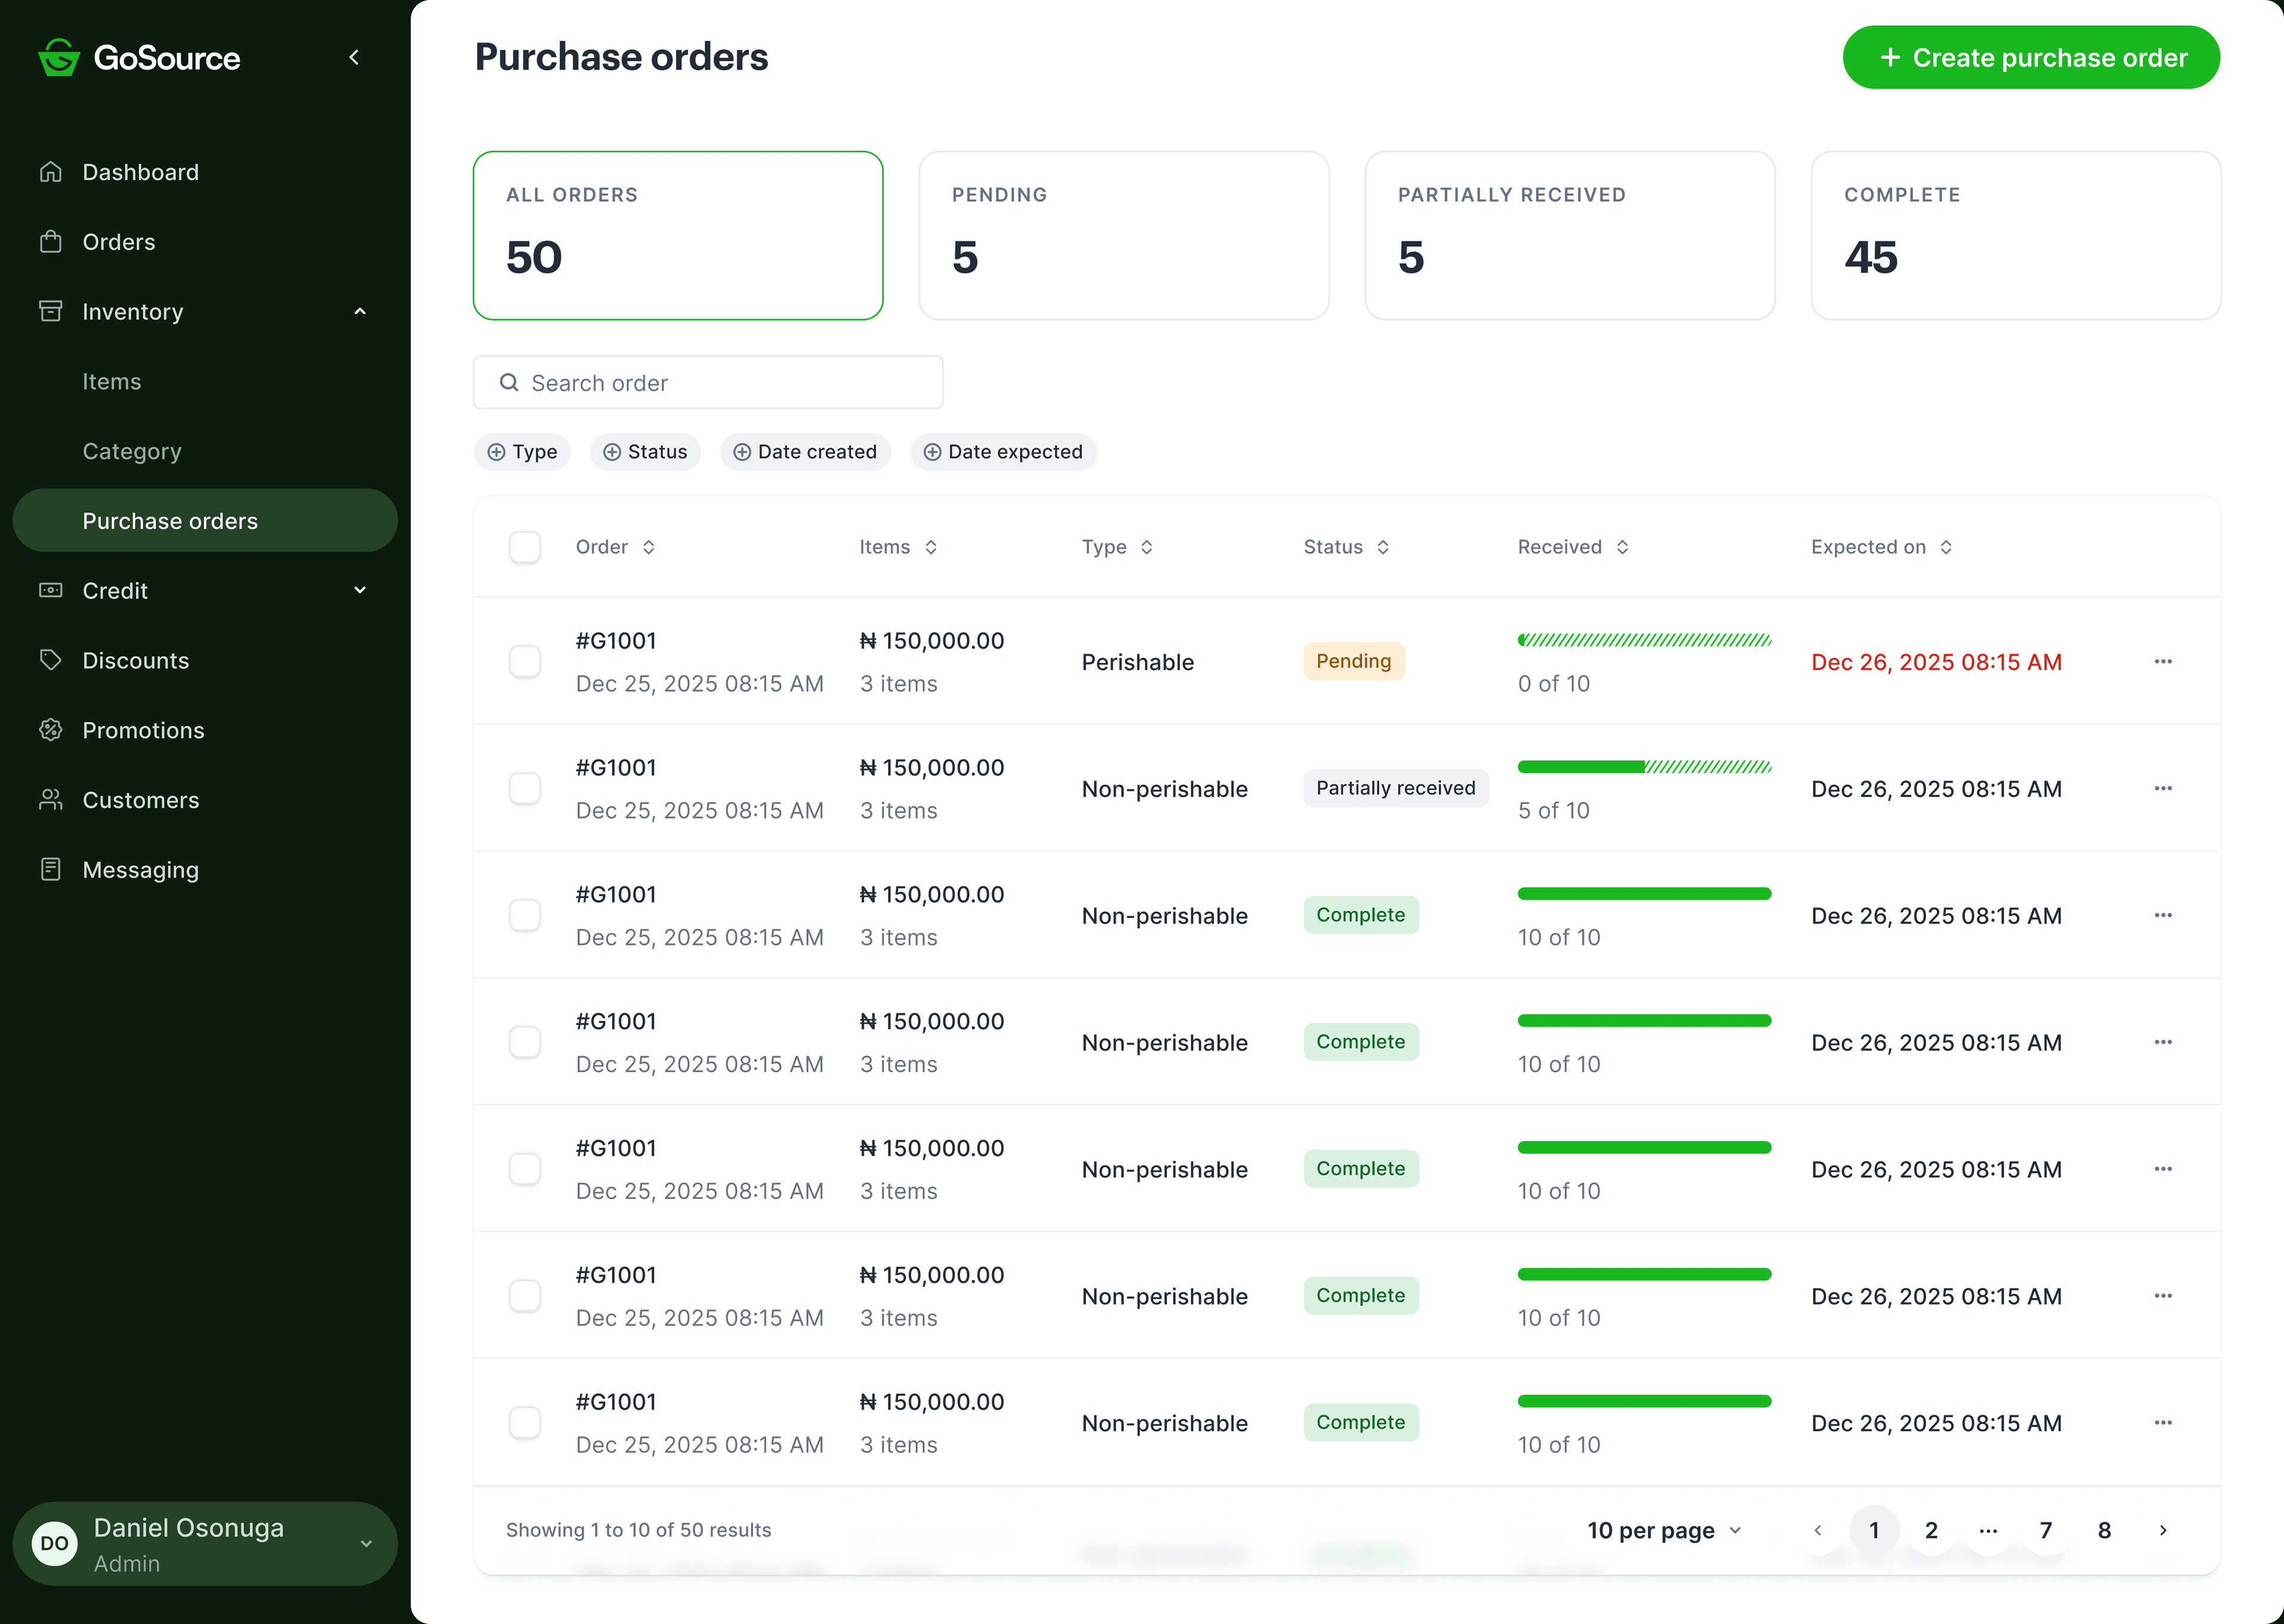Viewport: 2284px width, 1624px height.
Task: Open more options for Partially received order
Action: [x=2163, y=788]
